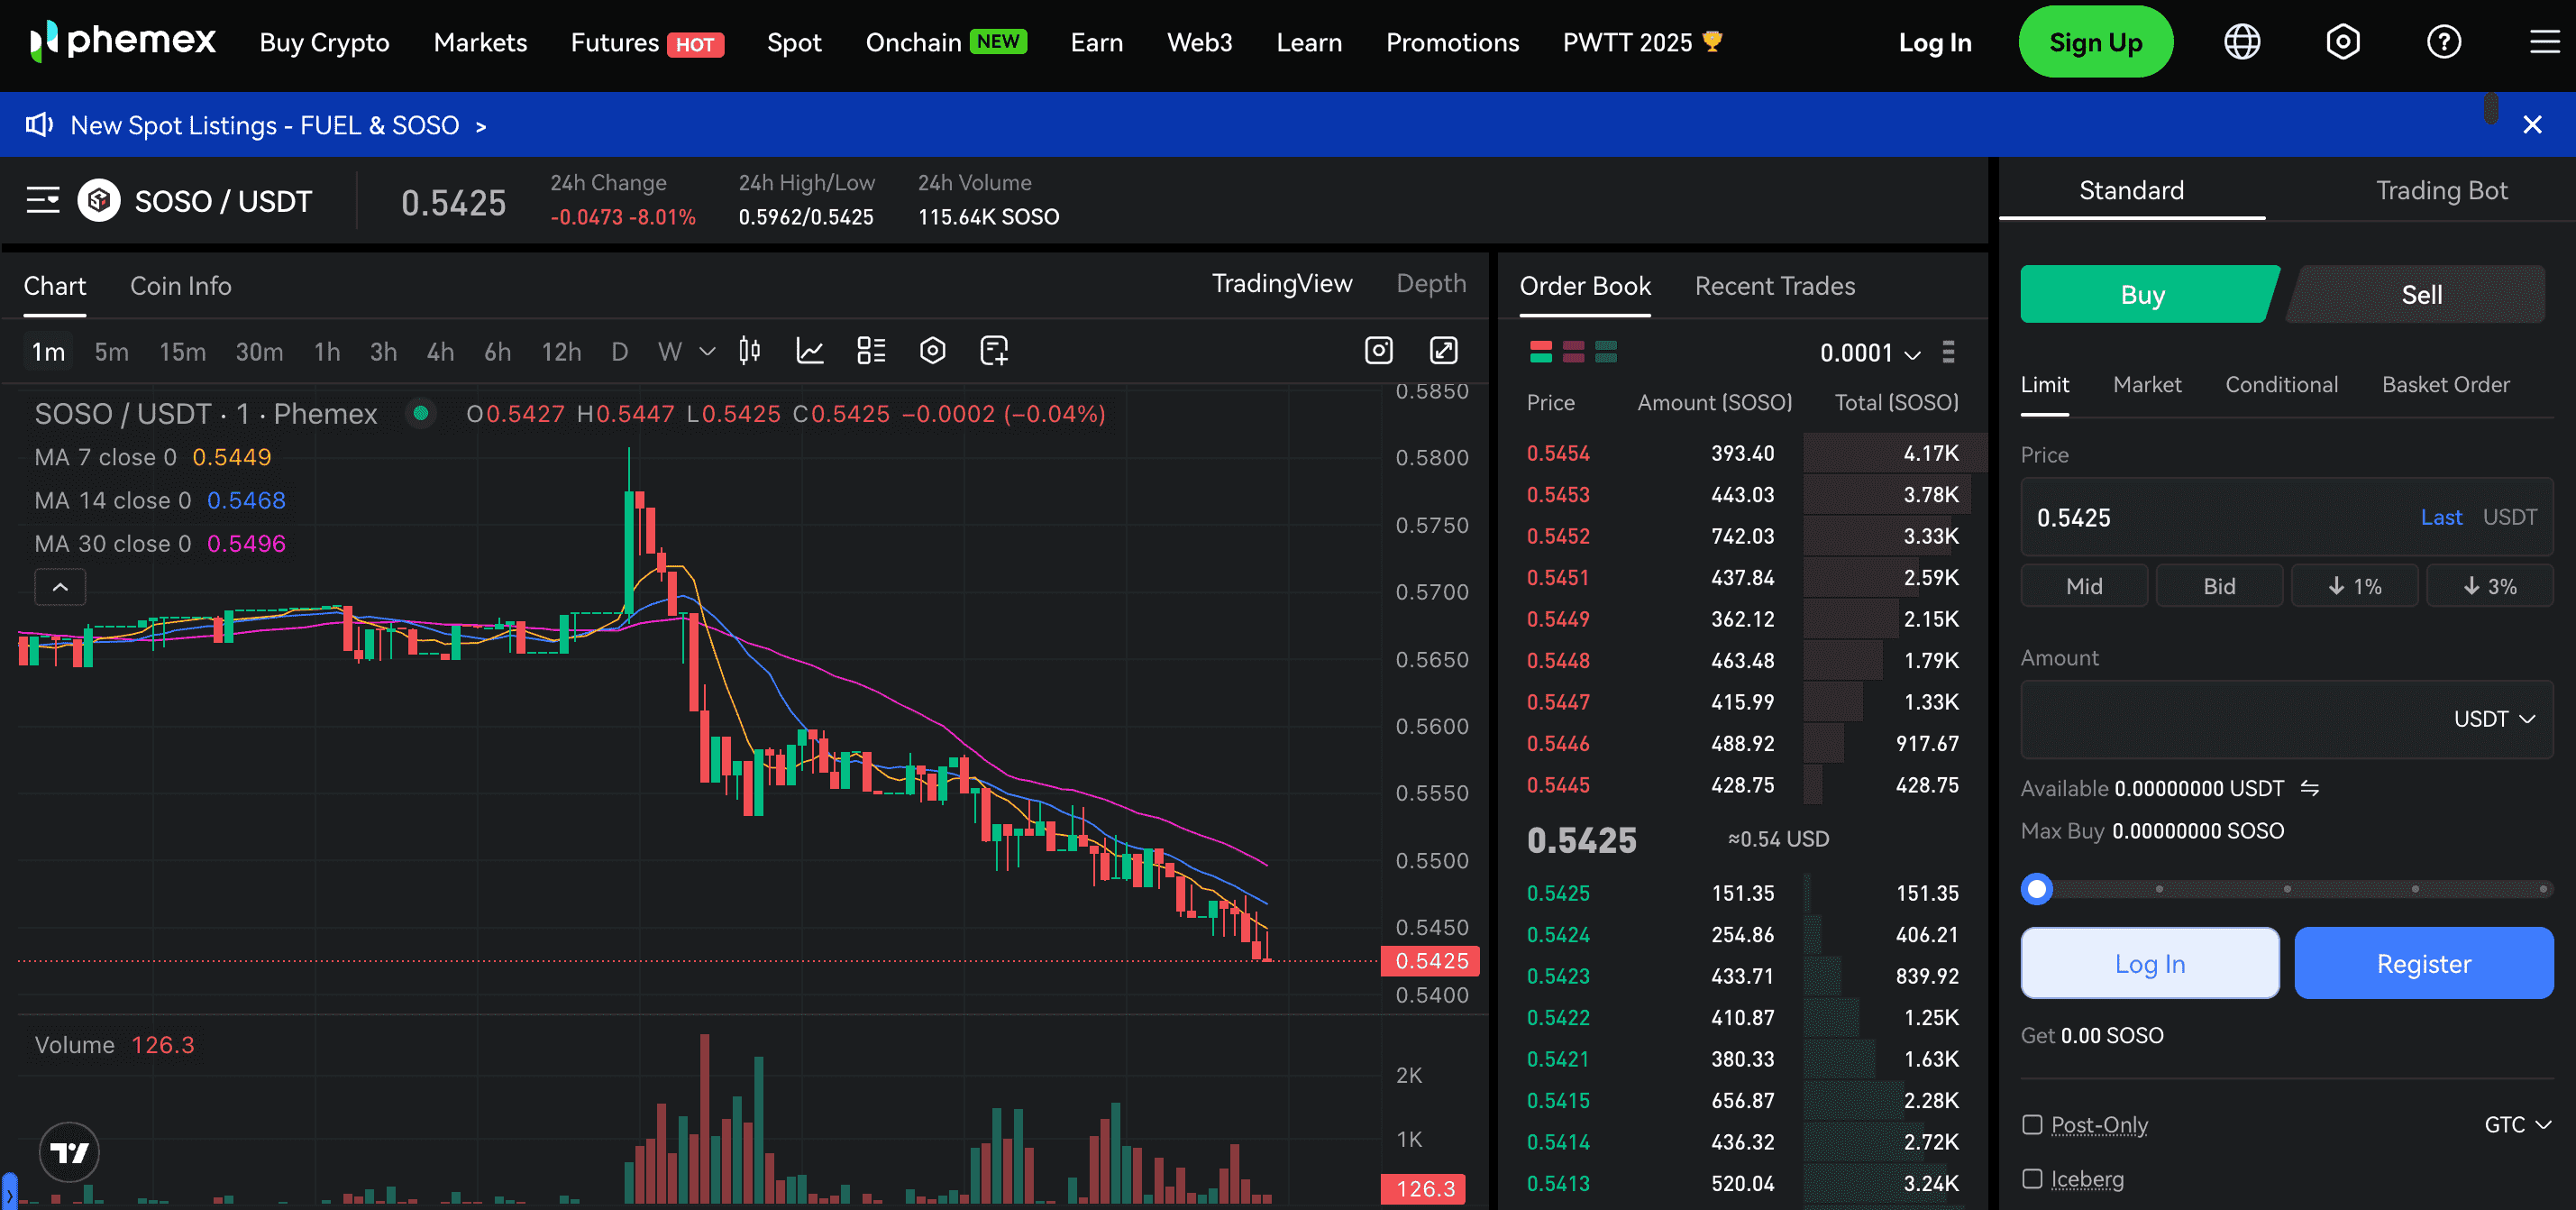Click the 0.5454 ask price row
This screenshot has height=1210, width=2576.
click(x=1741, y=453)
